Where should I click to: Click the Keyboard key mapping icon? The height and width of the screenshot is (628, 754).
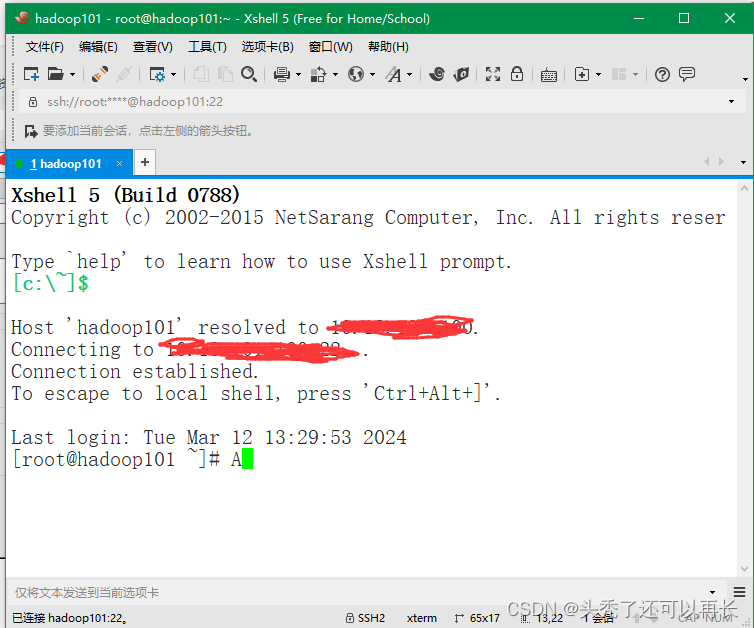pos(549,75)
